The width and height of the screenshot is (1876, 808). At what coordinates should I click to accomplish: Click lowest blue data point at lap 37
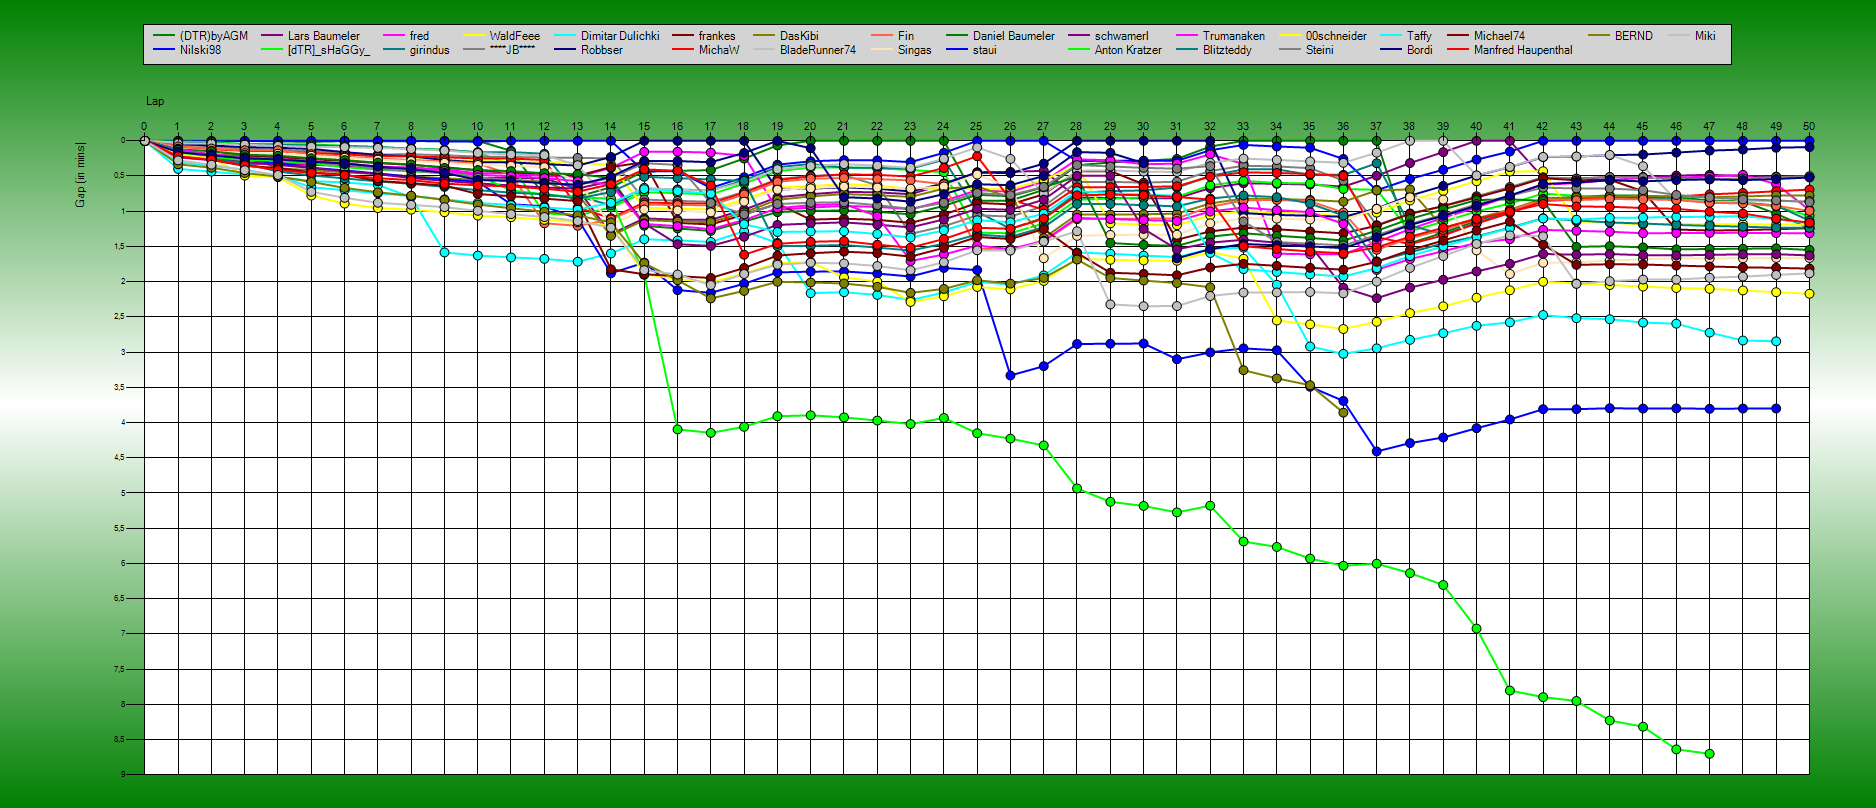pos(1376,452)
